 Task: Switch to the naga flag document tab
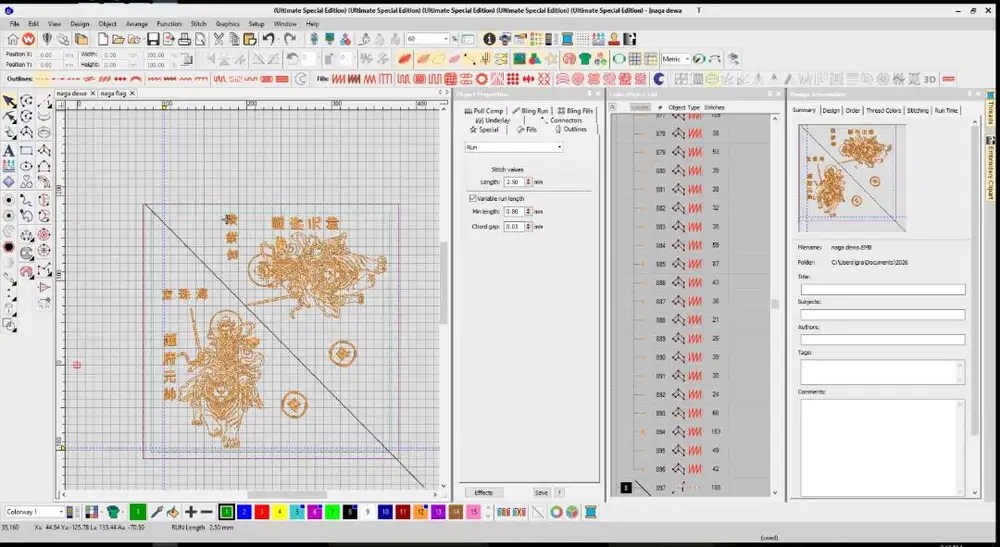point(113,93)
